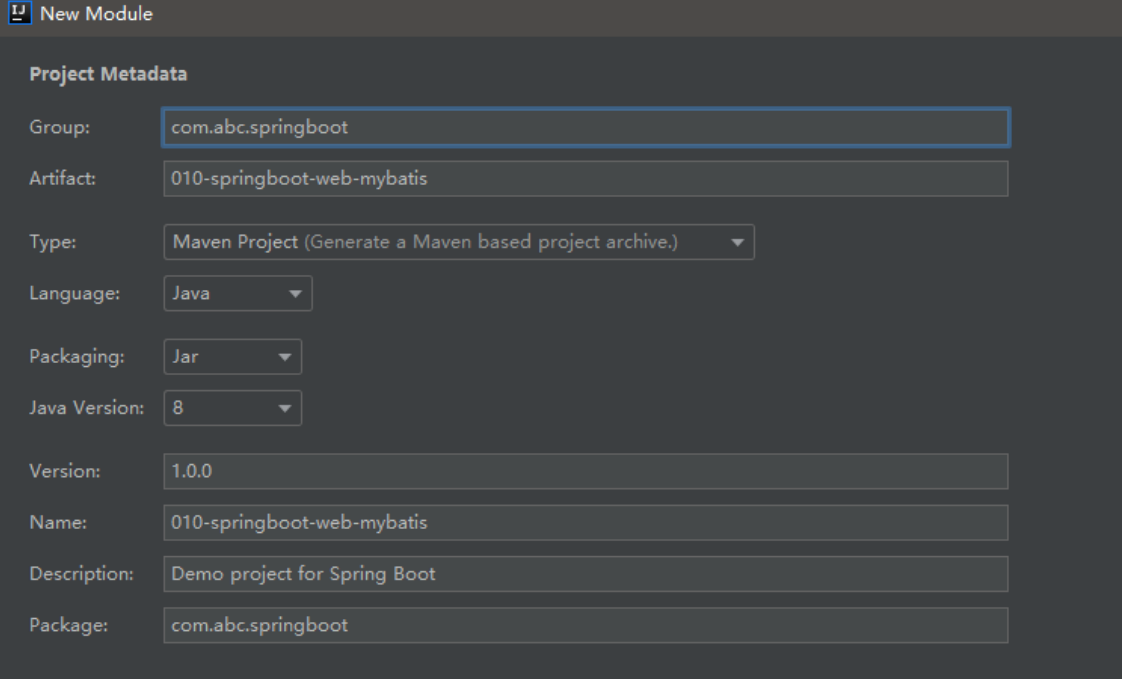Viewport: 1122px width, 679px height.
Task: Click the IntelliJ icon in title bar
Action: [x=19, y=13]
